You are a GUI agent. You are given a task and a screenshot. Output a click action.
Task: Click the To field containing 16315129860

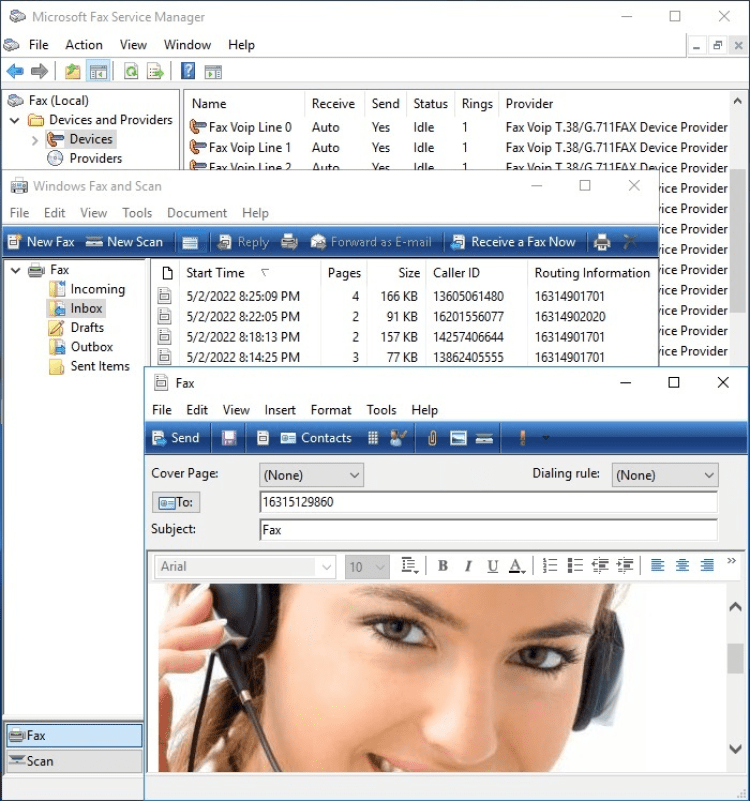(488, 502)
